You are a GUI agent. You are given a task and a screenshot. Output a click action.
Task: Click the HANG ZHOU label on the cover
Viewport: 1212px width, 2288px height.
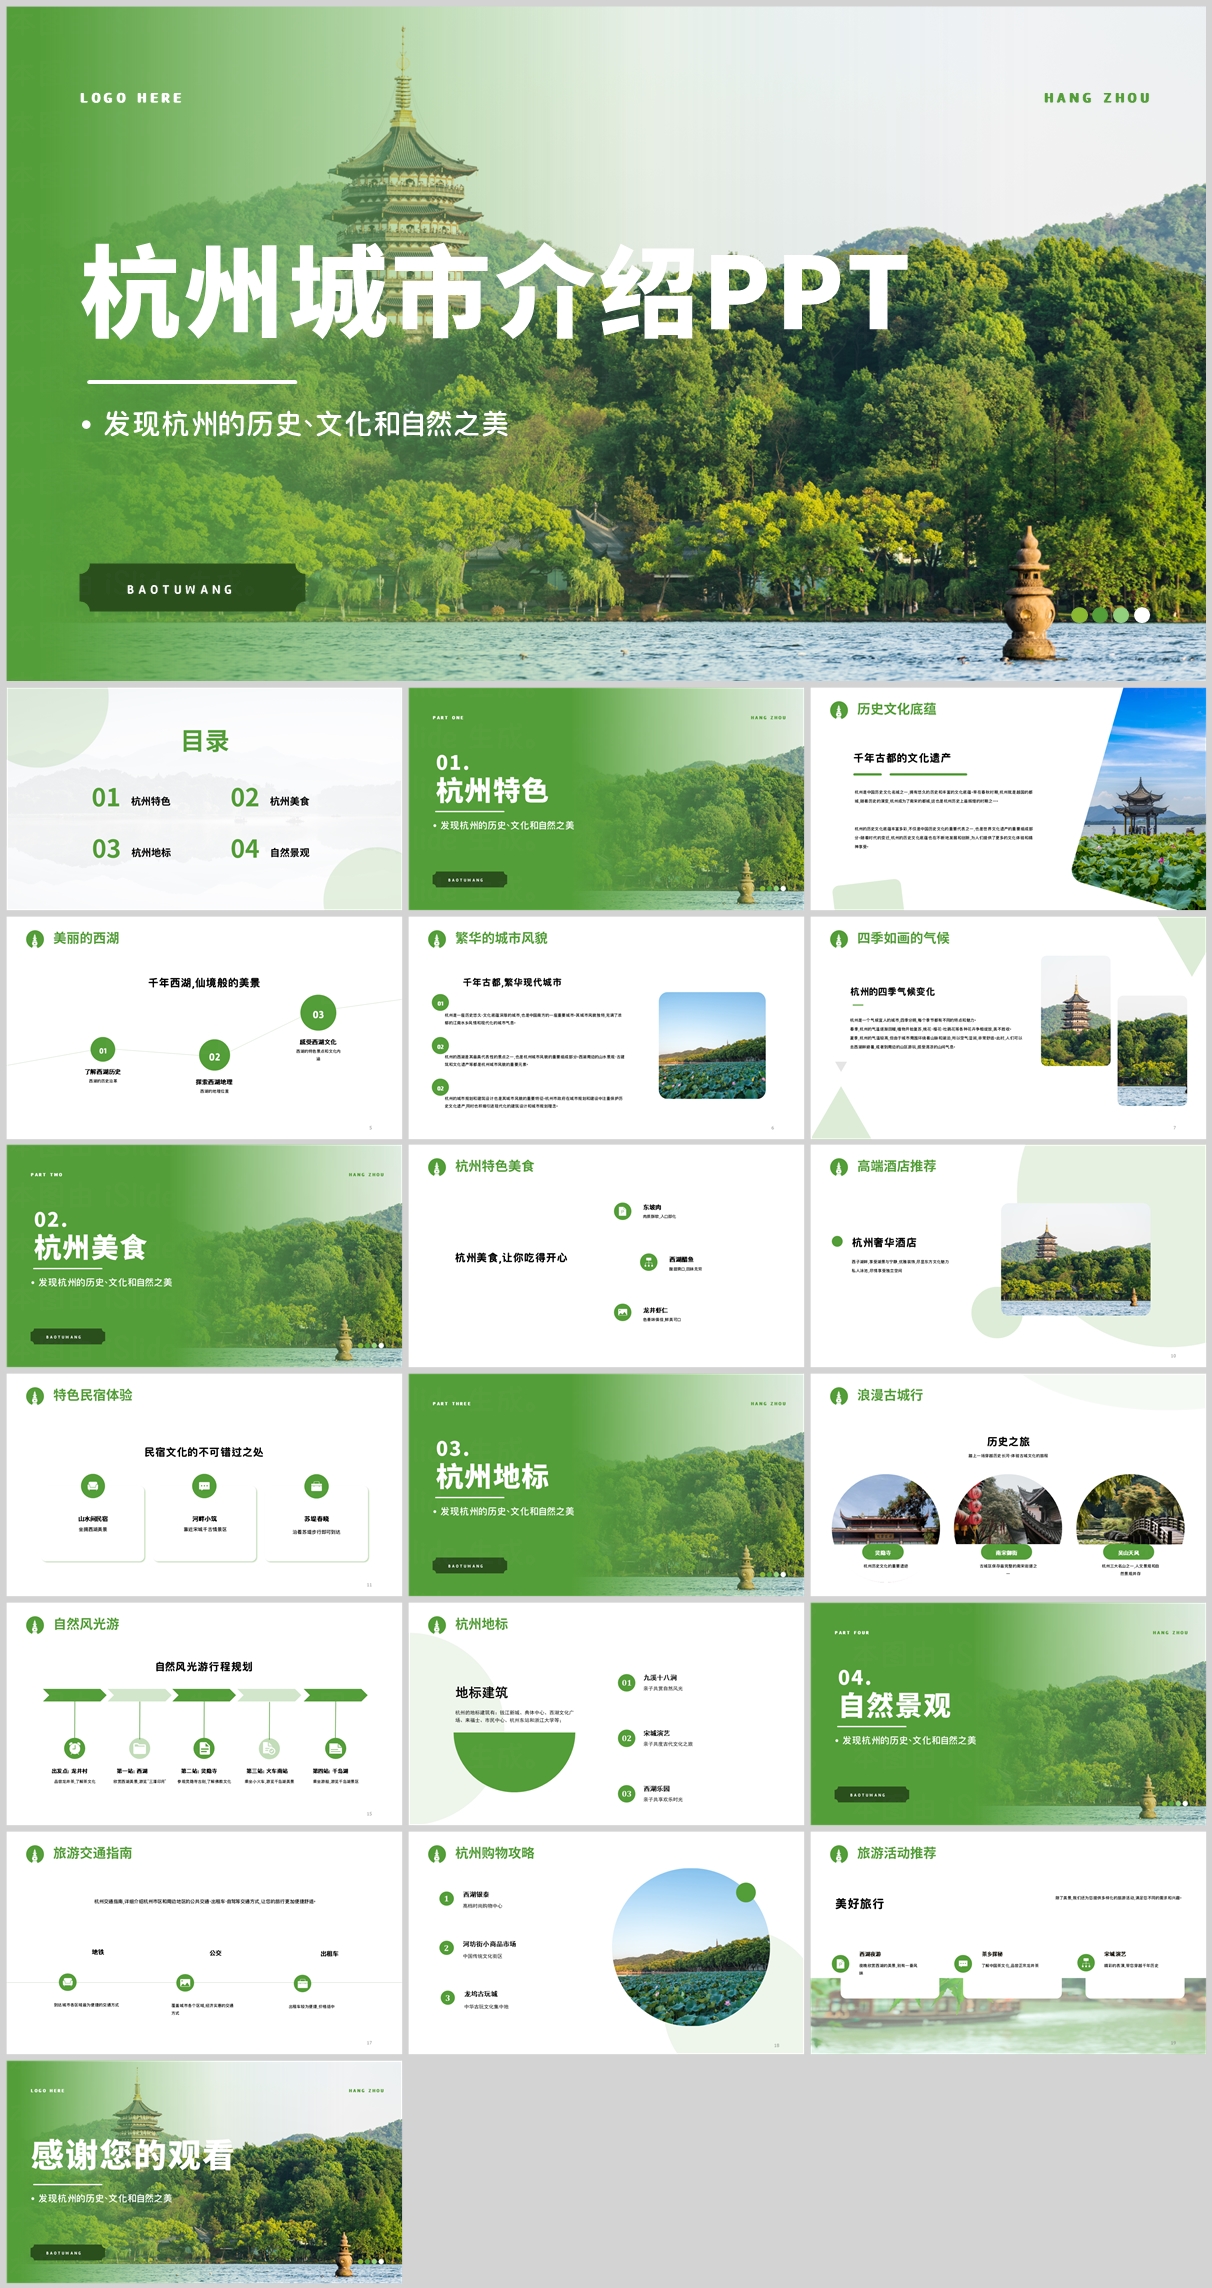[1097, 98]
